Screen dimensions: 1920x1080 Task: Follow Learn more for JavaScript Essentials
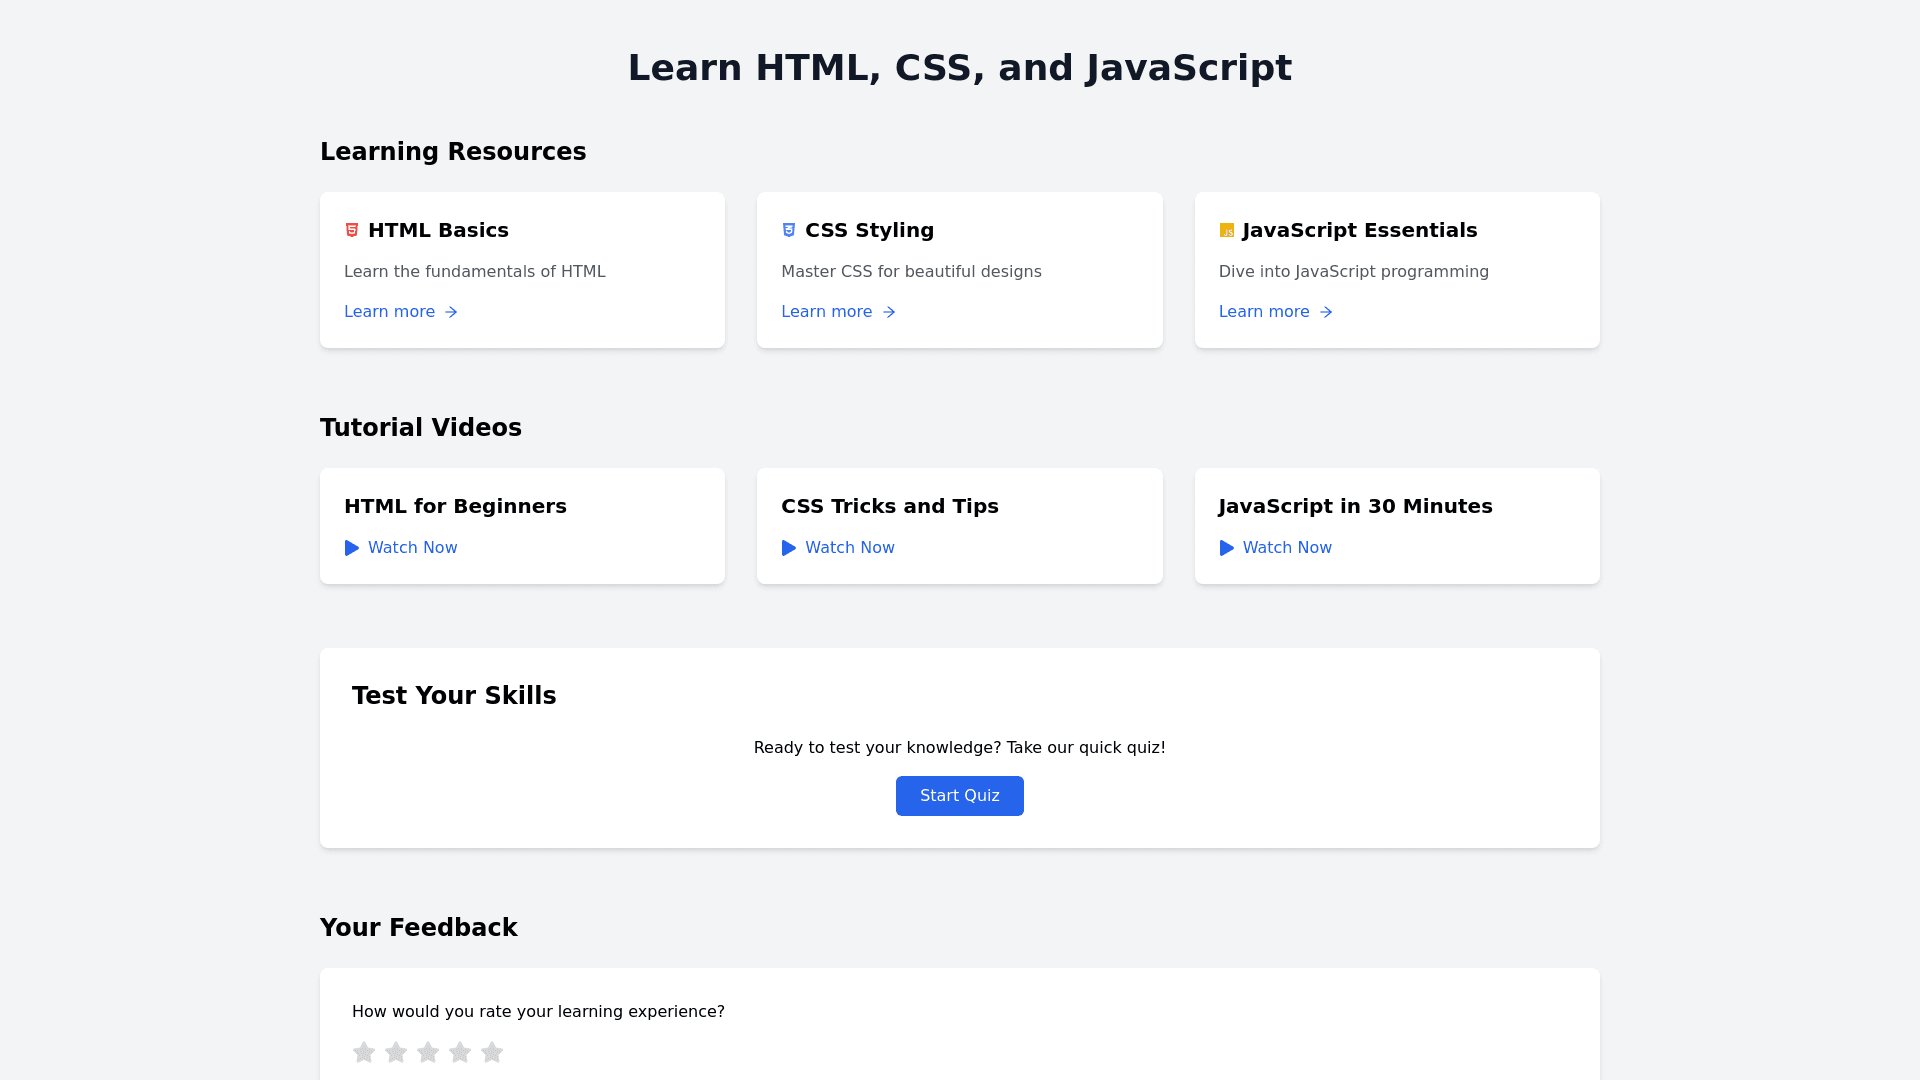pos(1264,312)
